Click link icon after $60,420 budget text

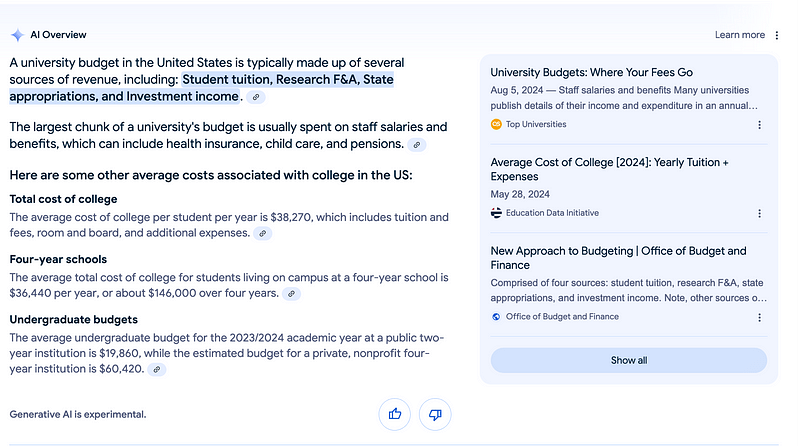157,370
